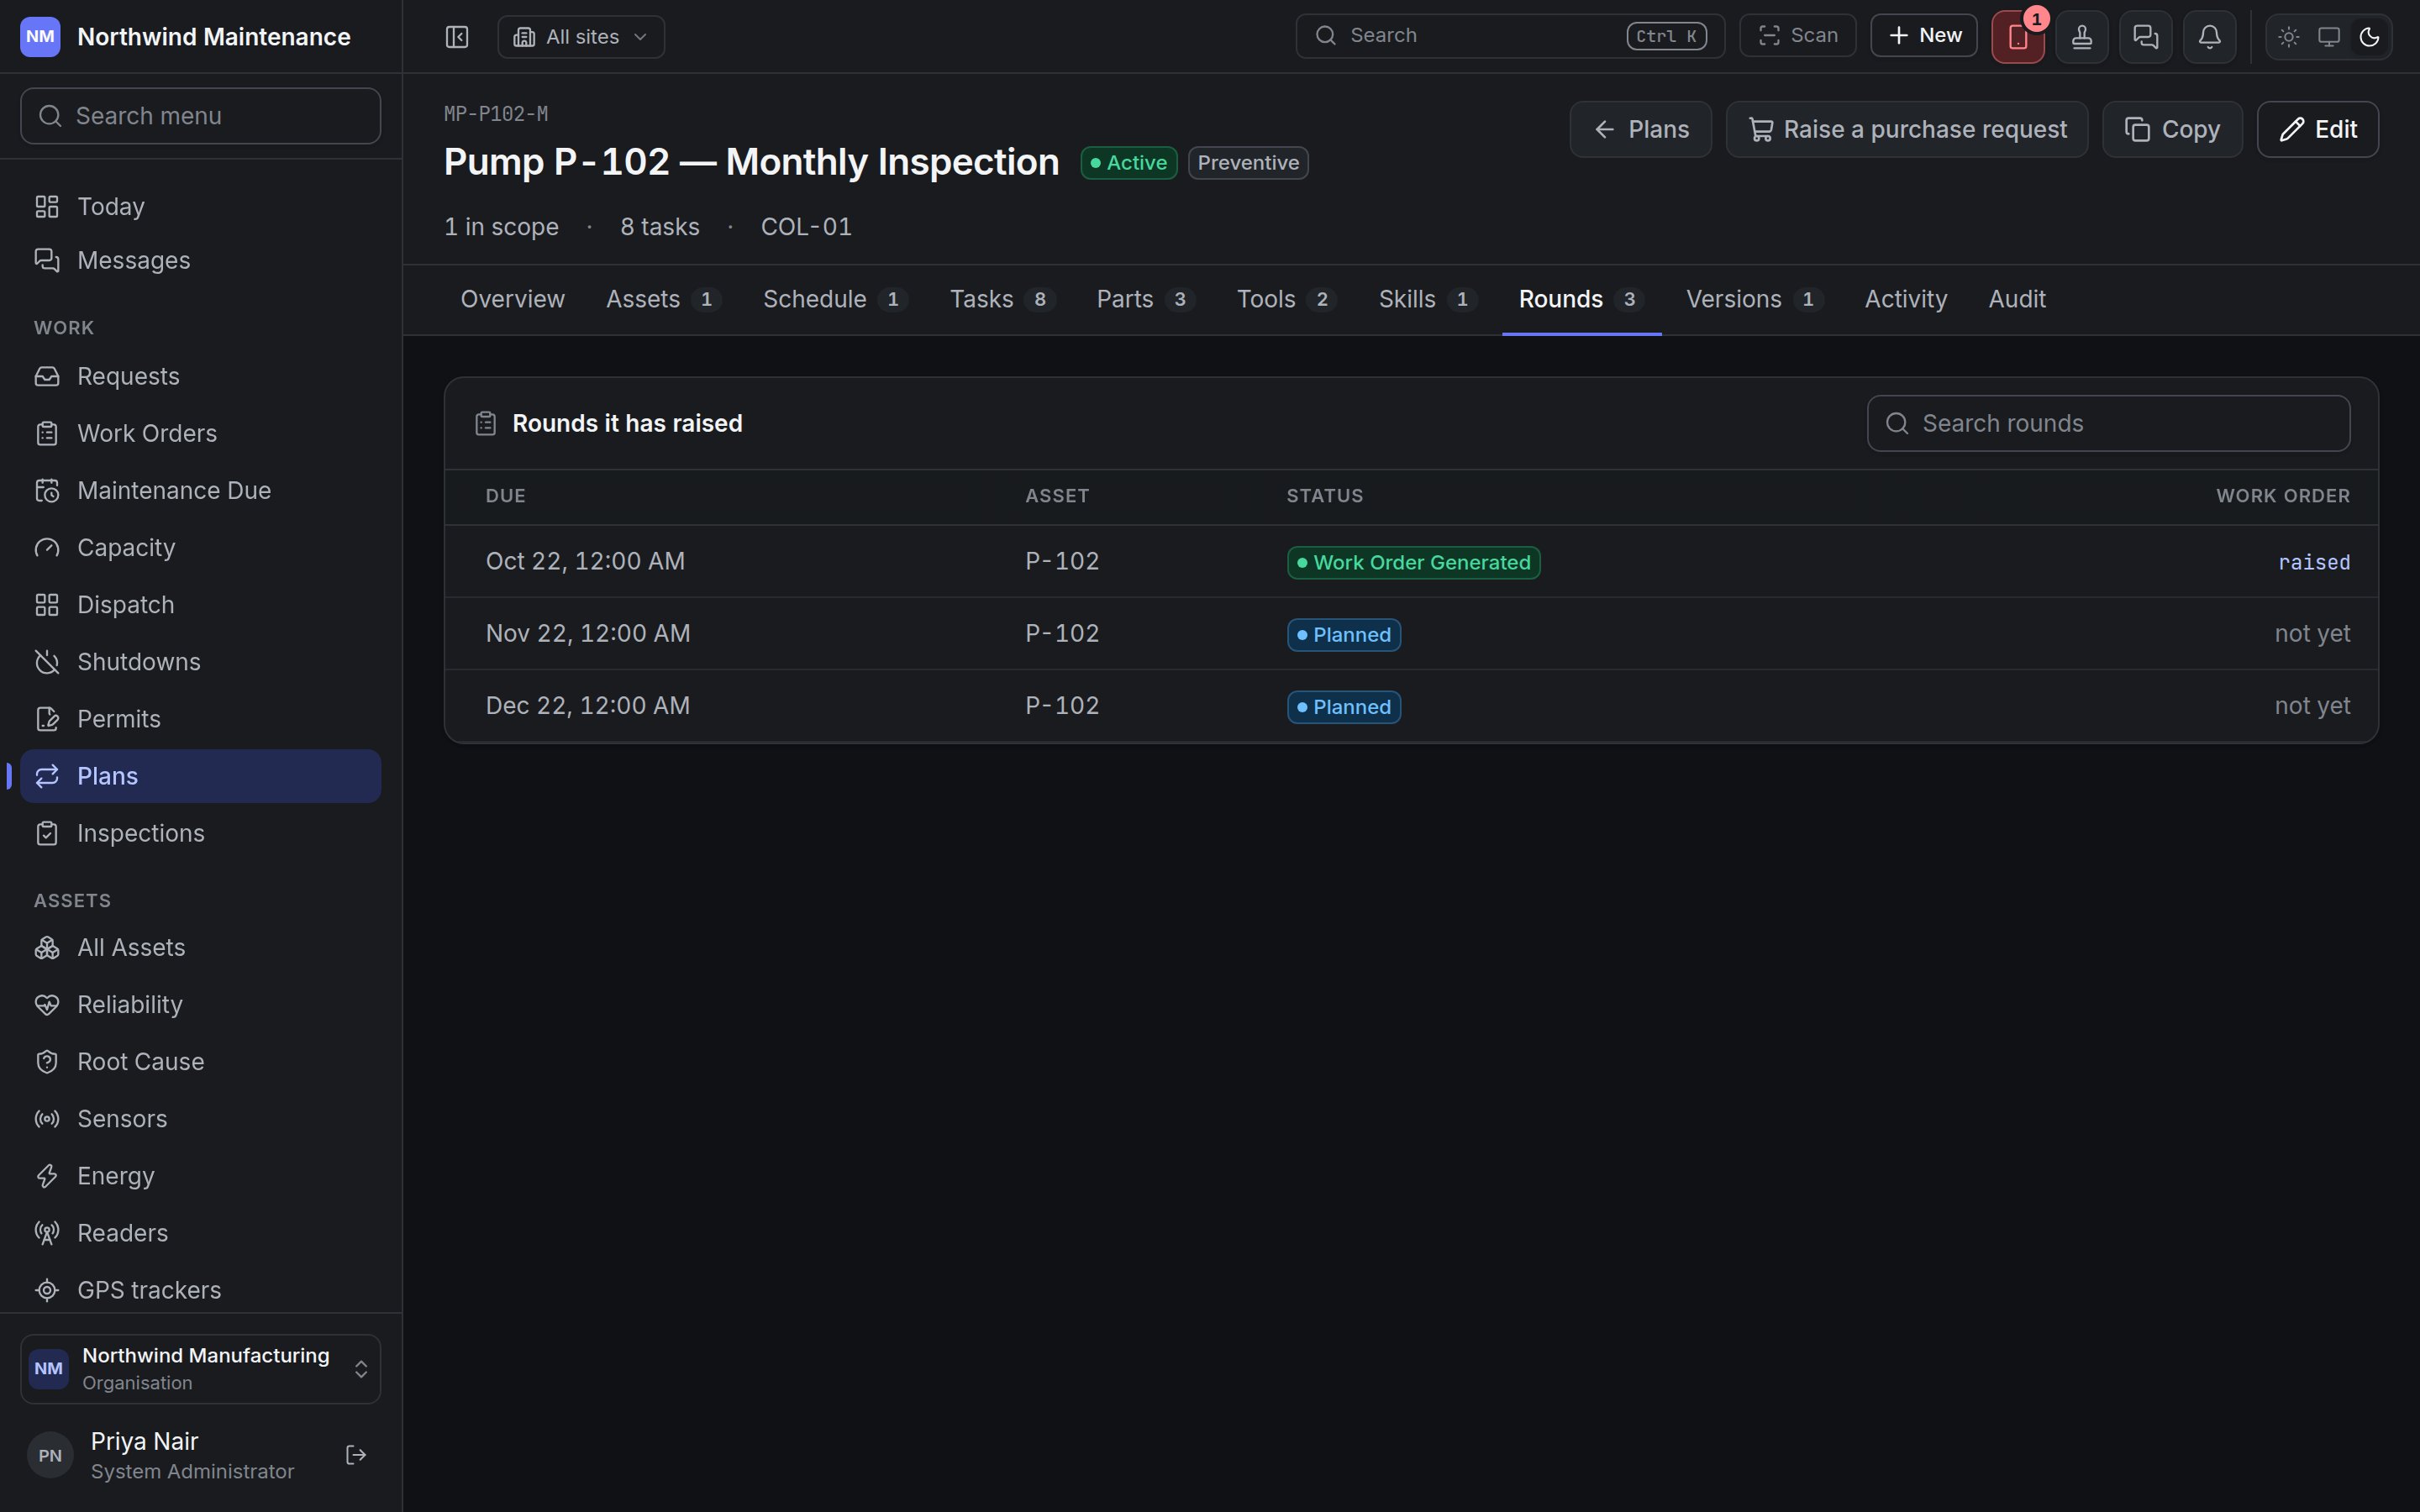Expand Northwind Manufacturing organisation switcher
Viewport: 2420px width, 1512px height.
(x=200, y=1369)
